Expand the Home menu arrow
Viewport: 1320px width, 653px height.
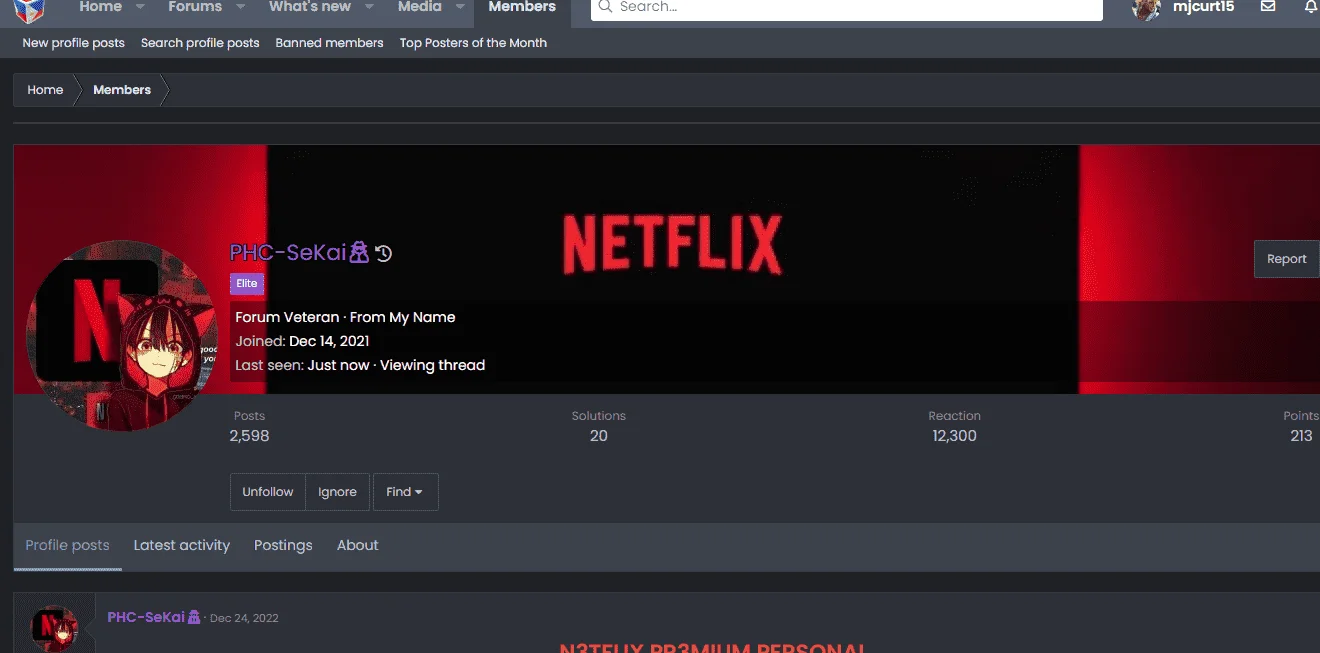tap(140, 7)
